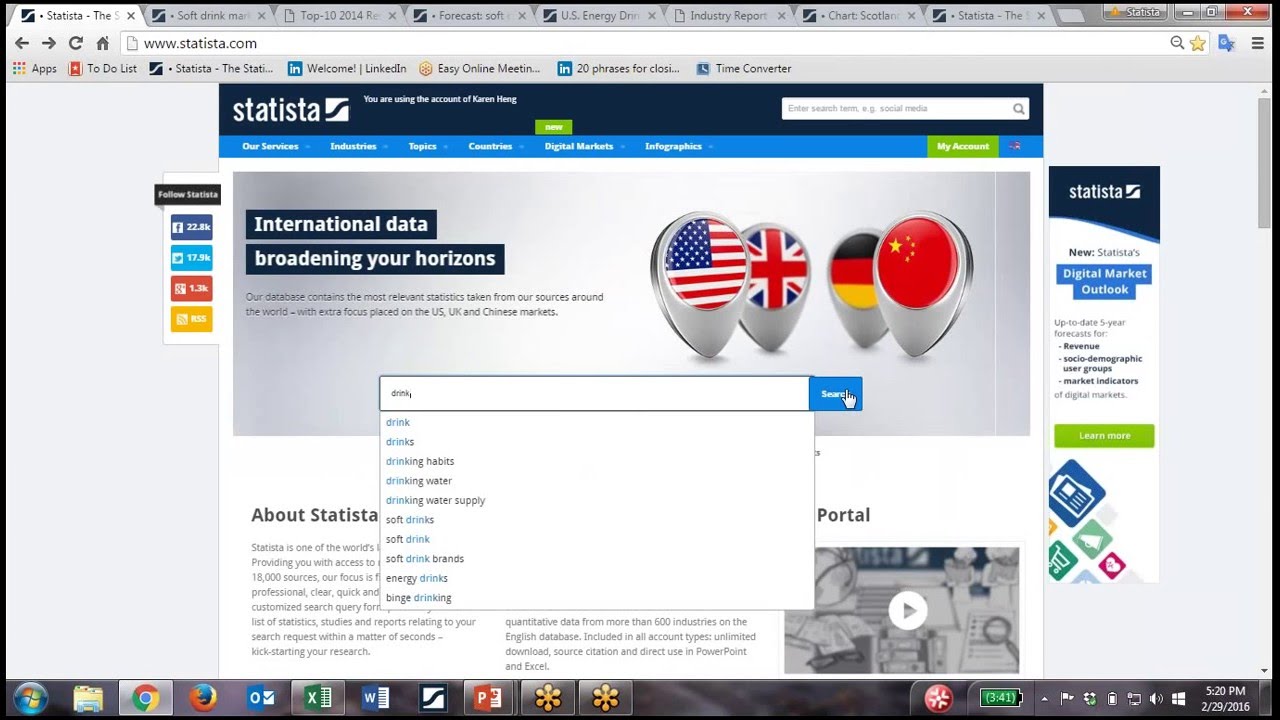Click the Digital Market Outlook ad heading
The height and width of the screenshot is (720, 1280).
[1104, 281]
